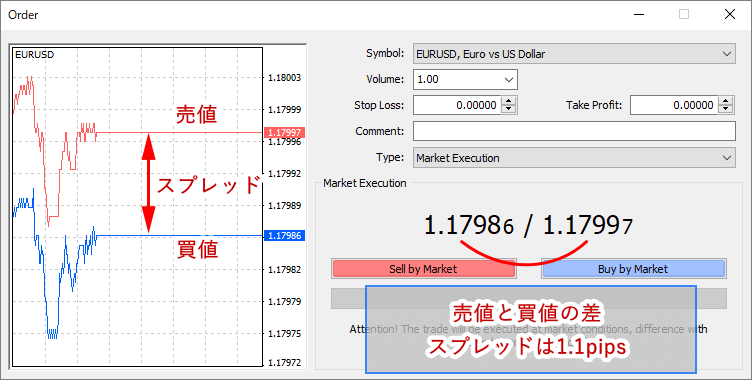This screenshot has width=752, height=380.
Task: Expand the Volume combo box arrow
Action: pyautogui.click(x=509, y=80)
